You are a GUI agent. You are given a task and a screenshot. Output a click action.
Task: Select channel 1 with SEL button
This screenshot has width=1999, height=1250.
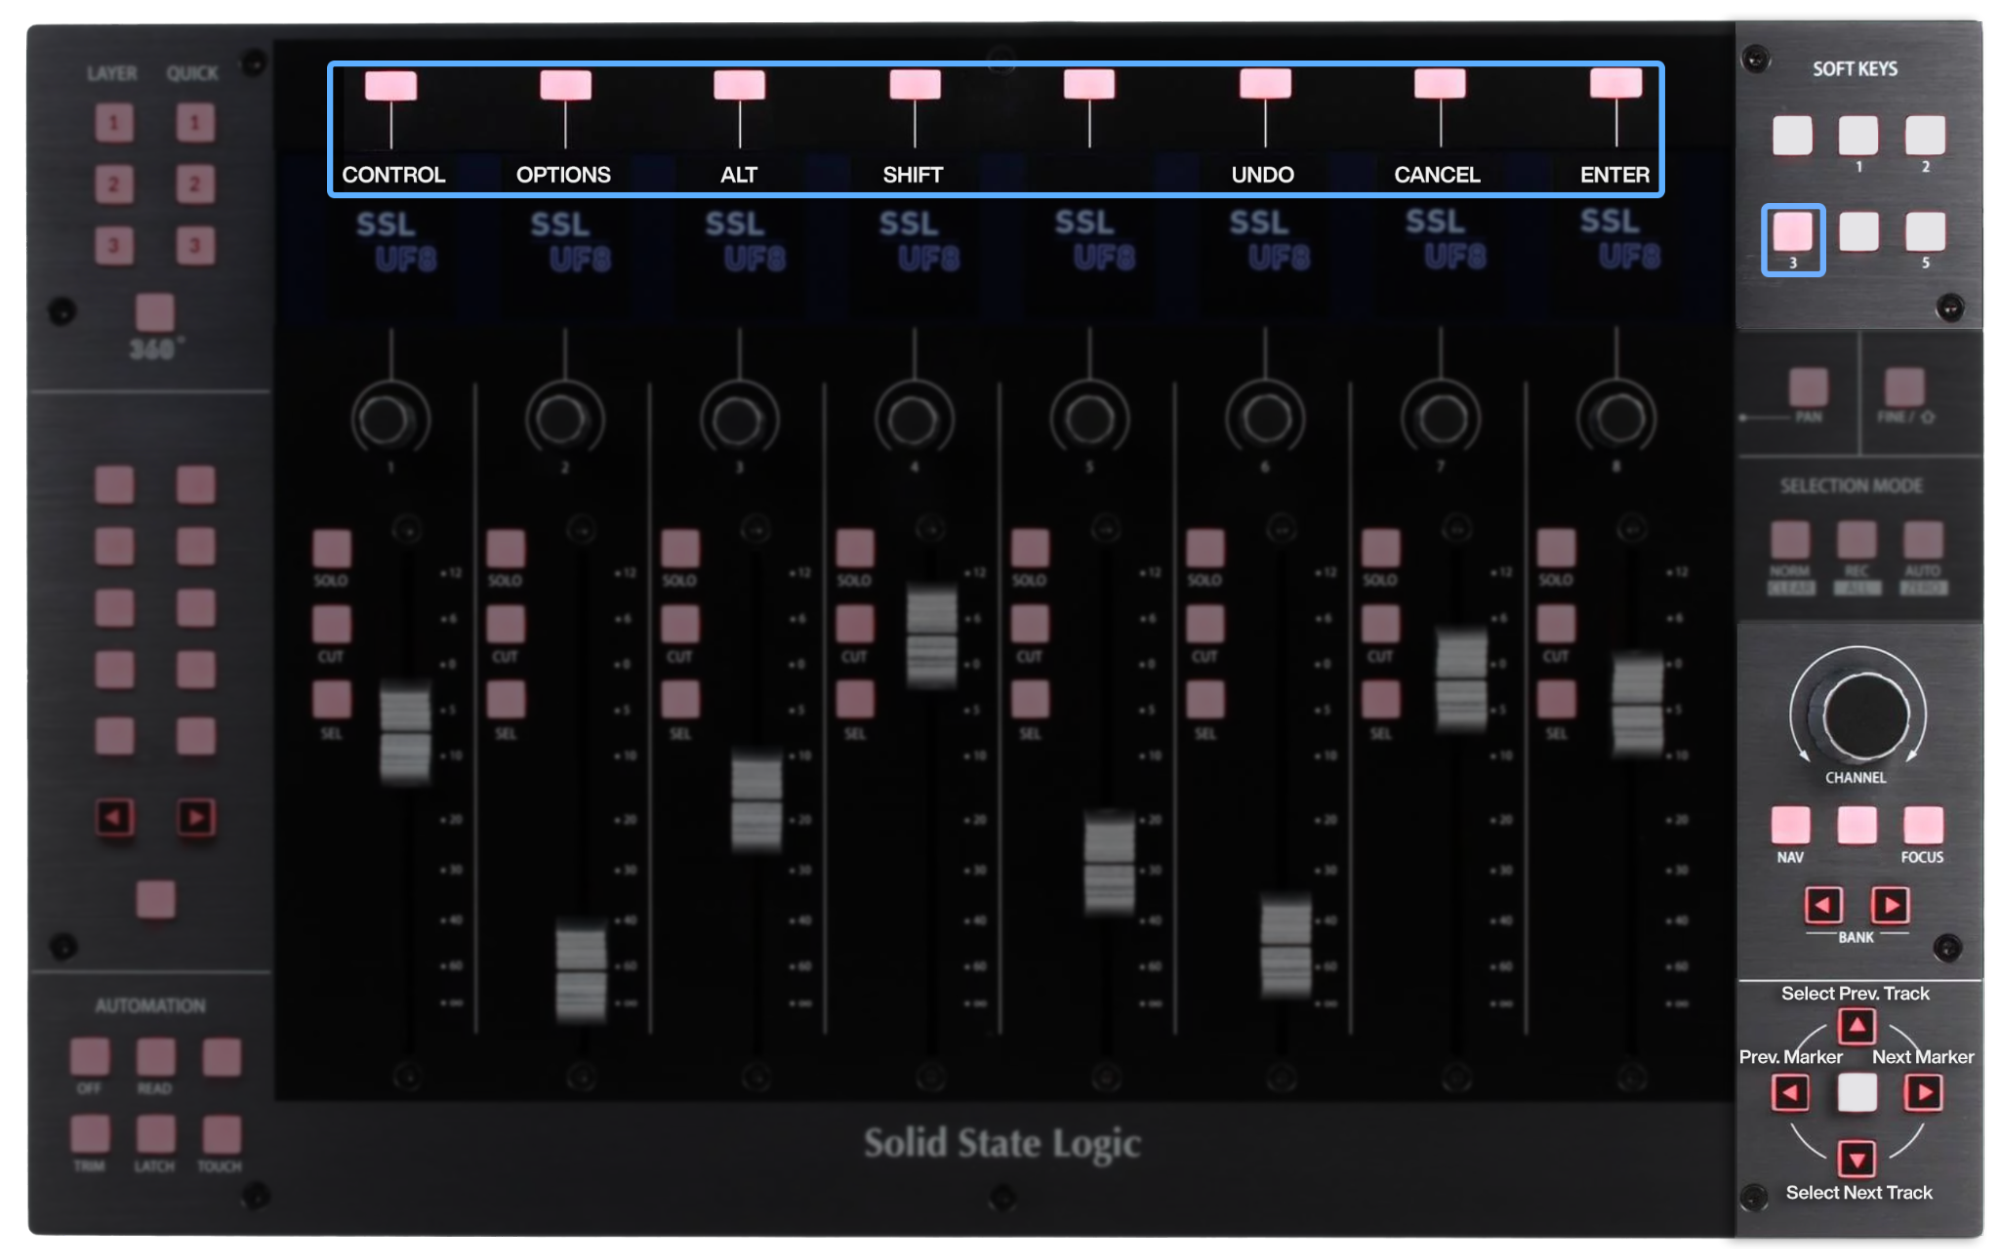point(331,700)
